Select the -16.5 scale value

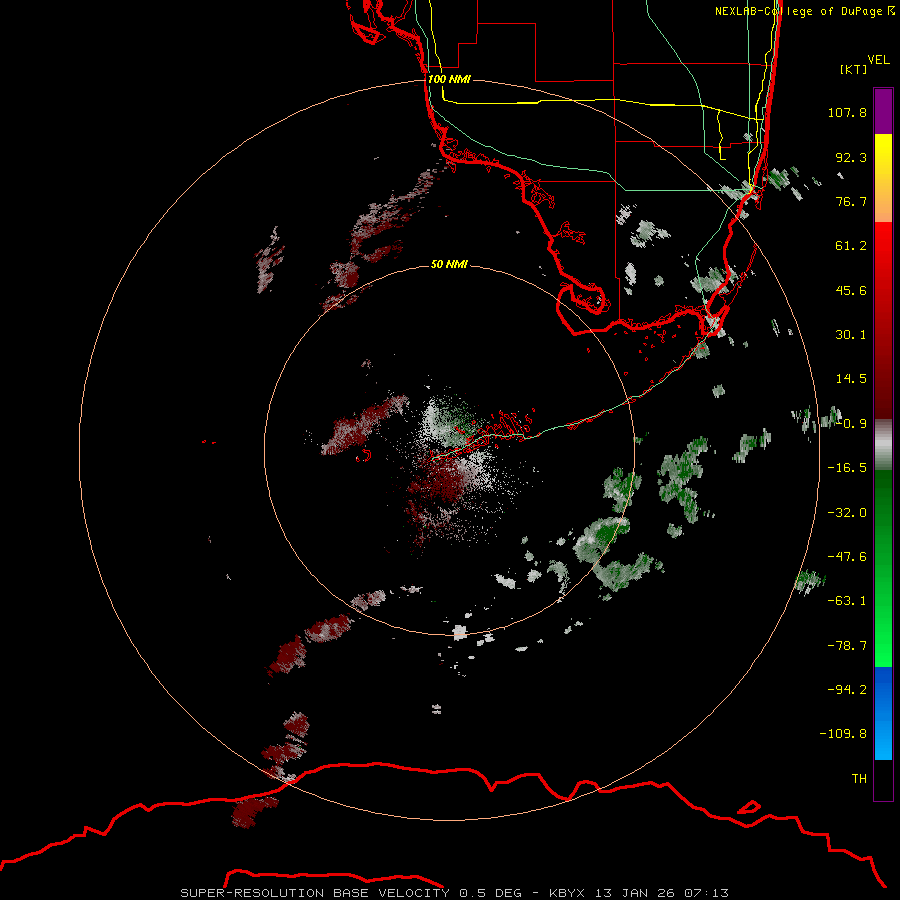point(847,468)
